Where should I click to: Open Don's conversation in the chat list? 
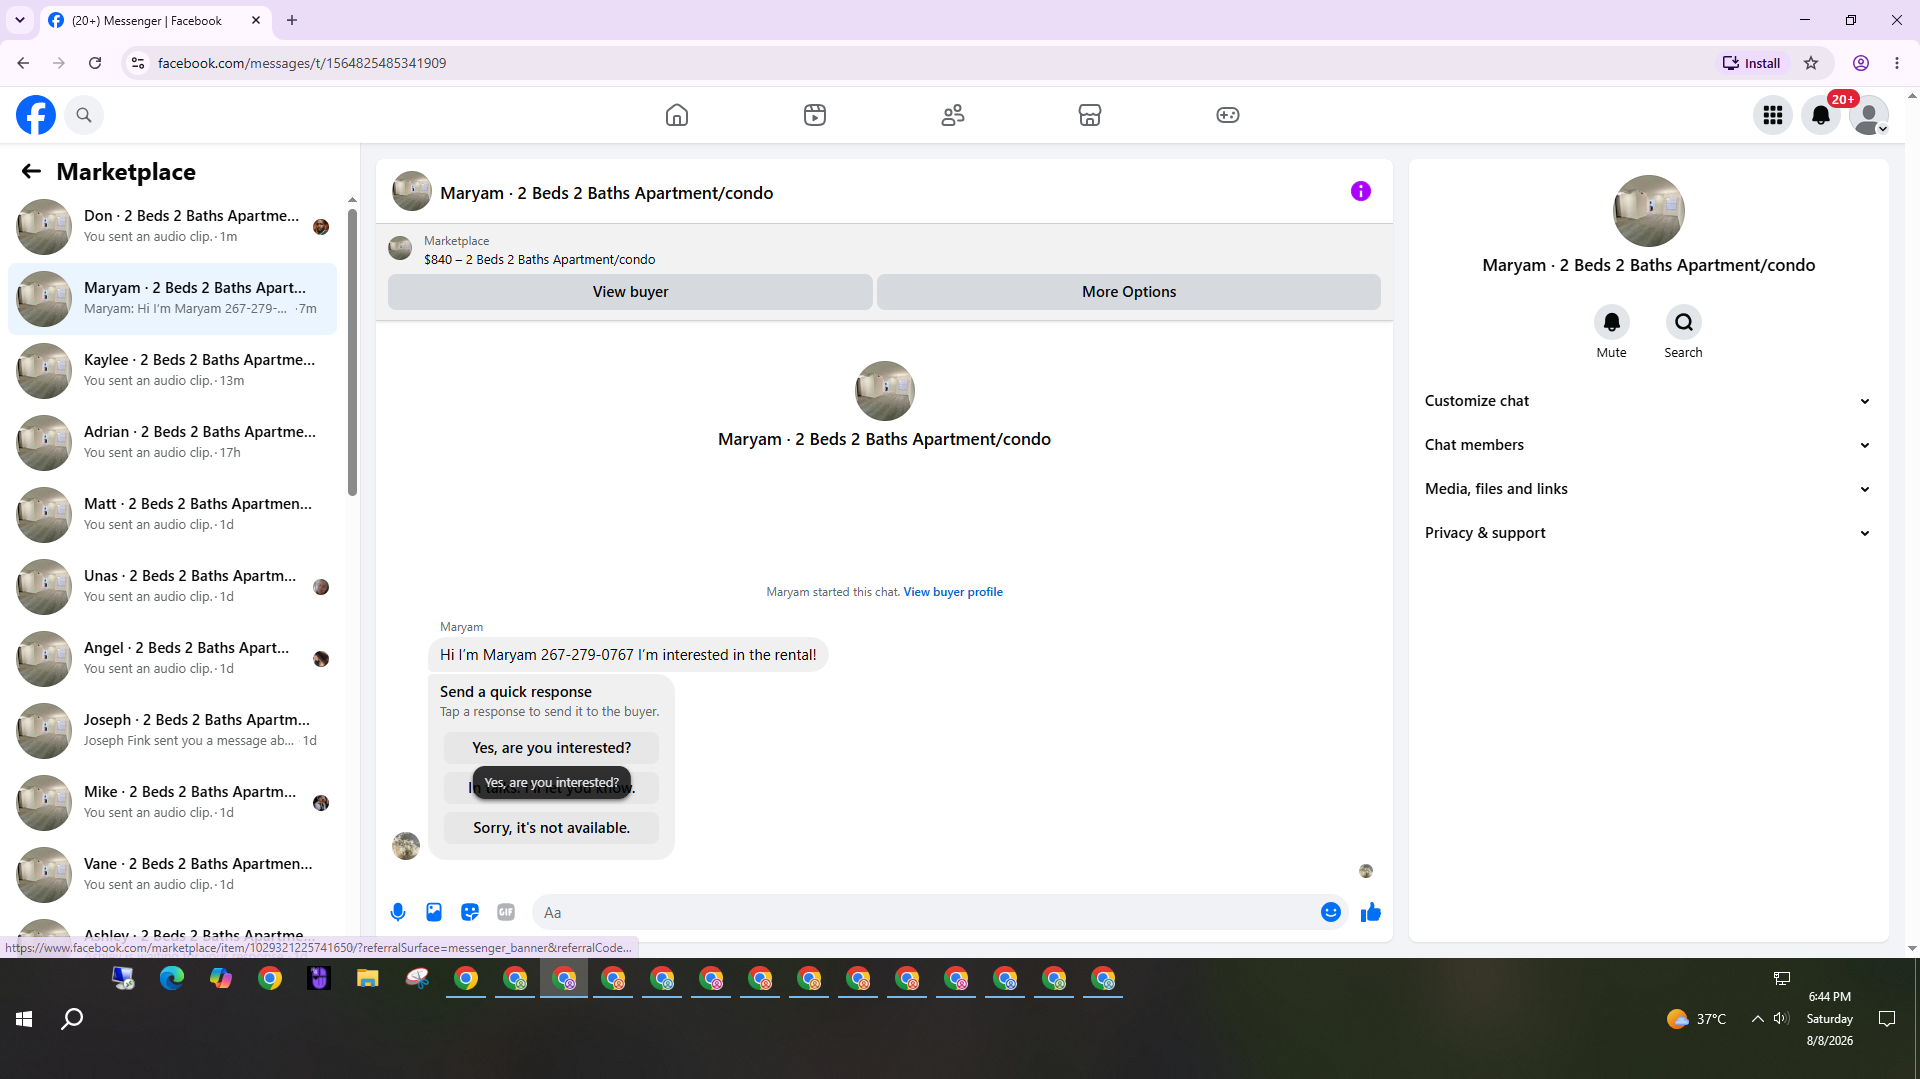[x=172, y=227]
